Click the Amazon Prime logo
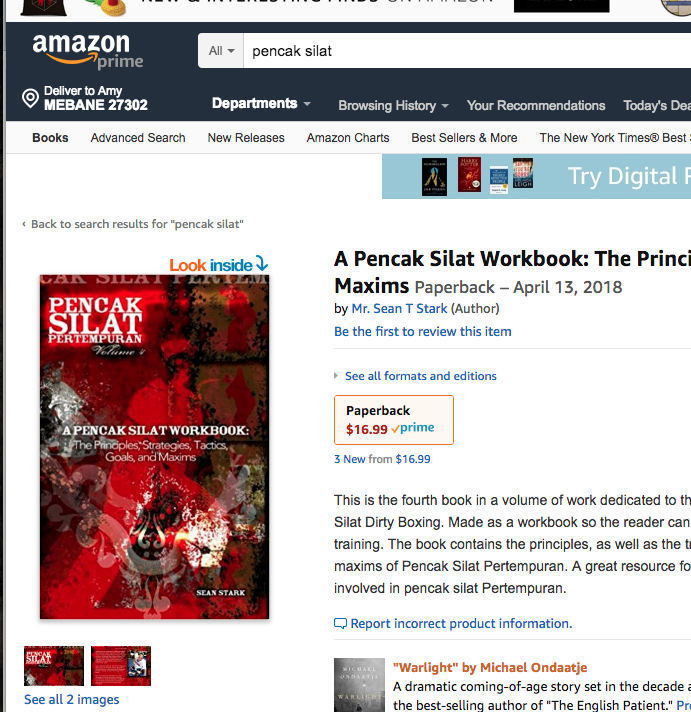Screen dimensions: 691x712 pyautogui.click(x=88, y=51)
